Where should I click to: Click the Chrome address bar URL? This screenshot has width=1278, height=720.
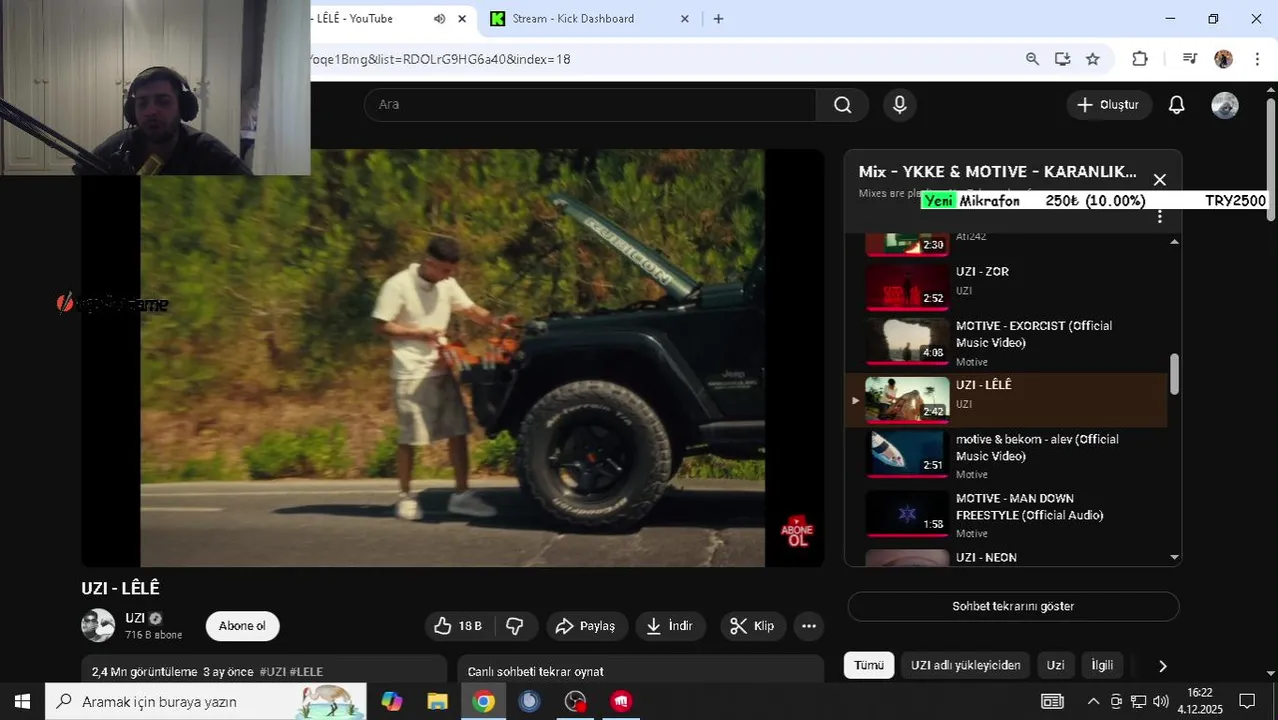(x=440, y=59)
